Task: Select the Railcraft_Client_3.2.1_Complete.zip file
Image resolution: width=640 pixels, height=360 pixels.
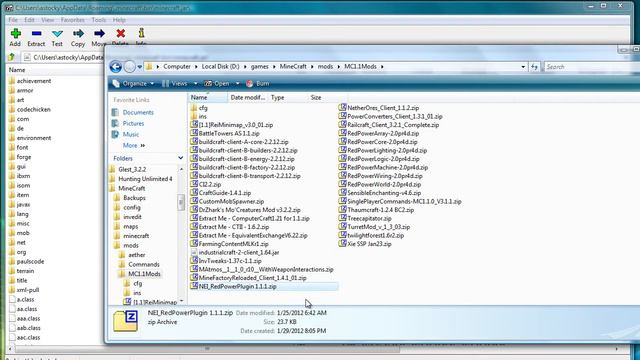Action: click(x=389, y=125)
